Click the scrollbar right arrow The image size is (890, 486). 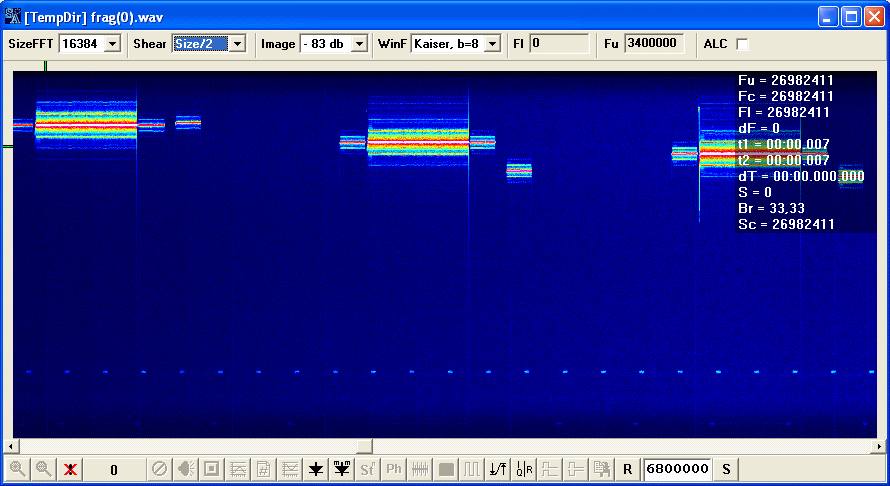[880, 446]
